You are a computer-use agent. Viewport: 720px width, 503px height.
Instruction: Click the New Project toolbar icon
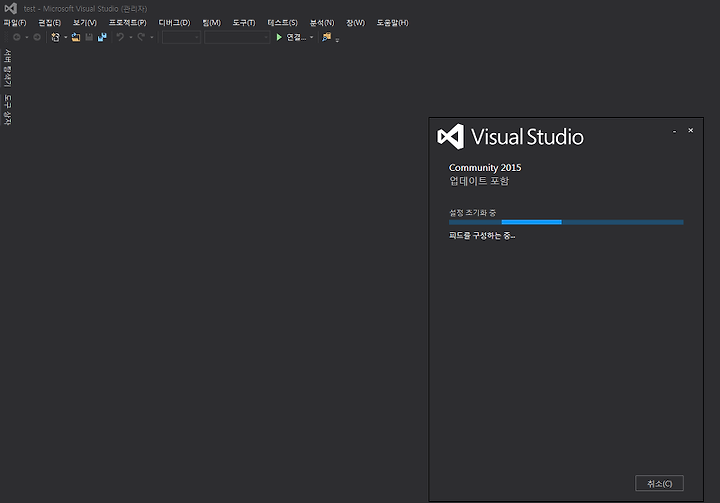(x=56, y=37)
